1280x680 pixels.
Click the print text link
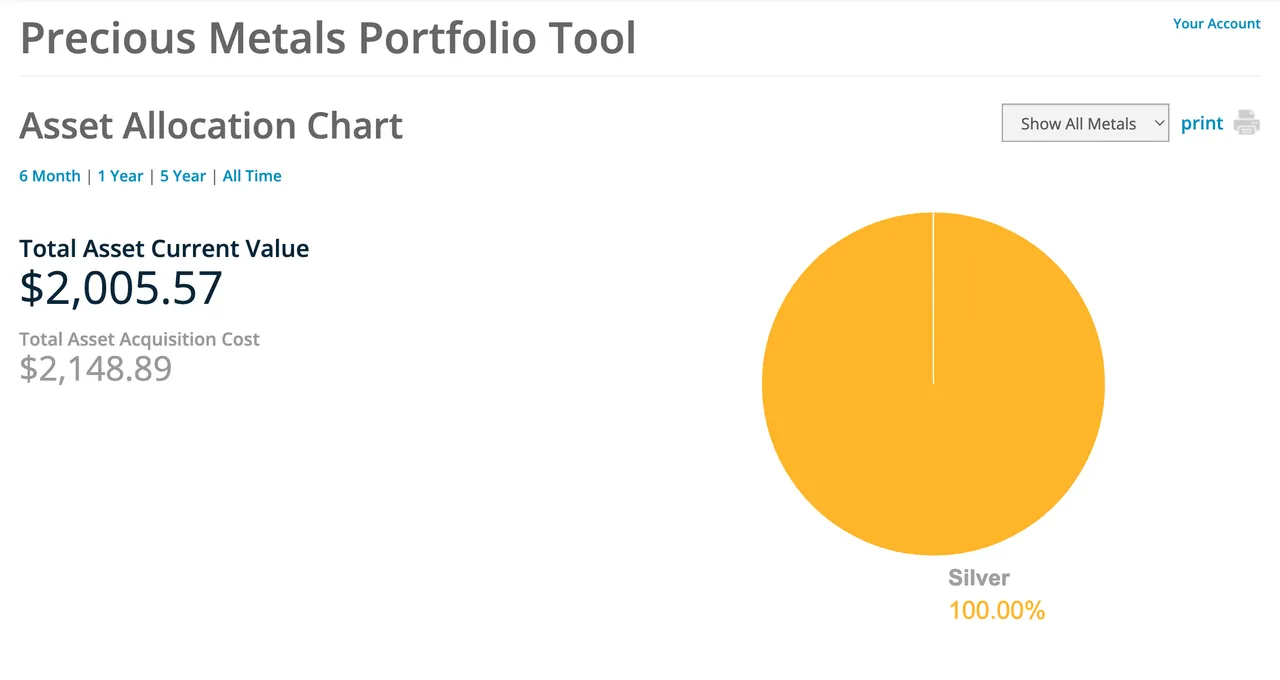coord(1201,123)
